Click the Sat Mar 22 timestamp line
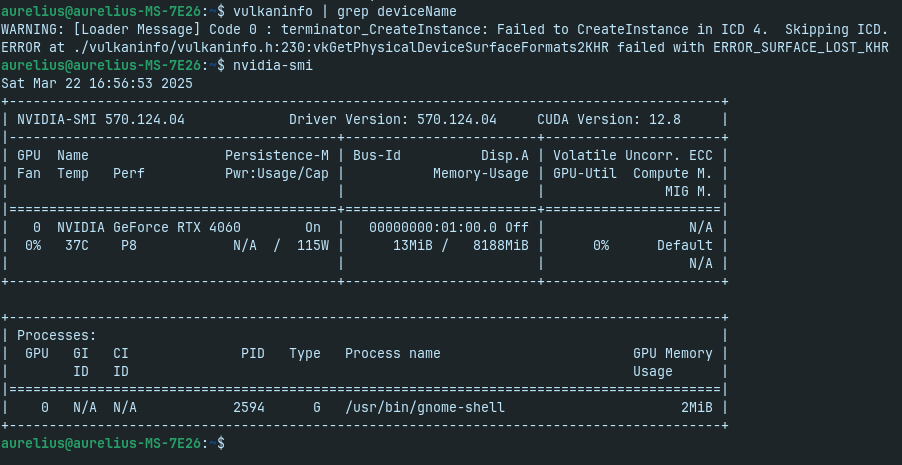 pyautogui.click(x=97, y=83)
